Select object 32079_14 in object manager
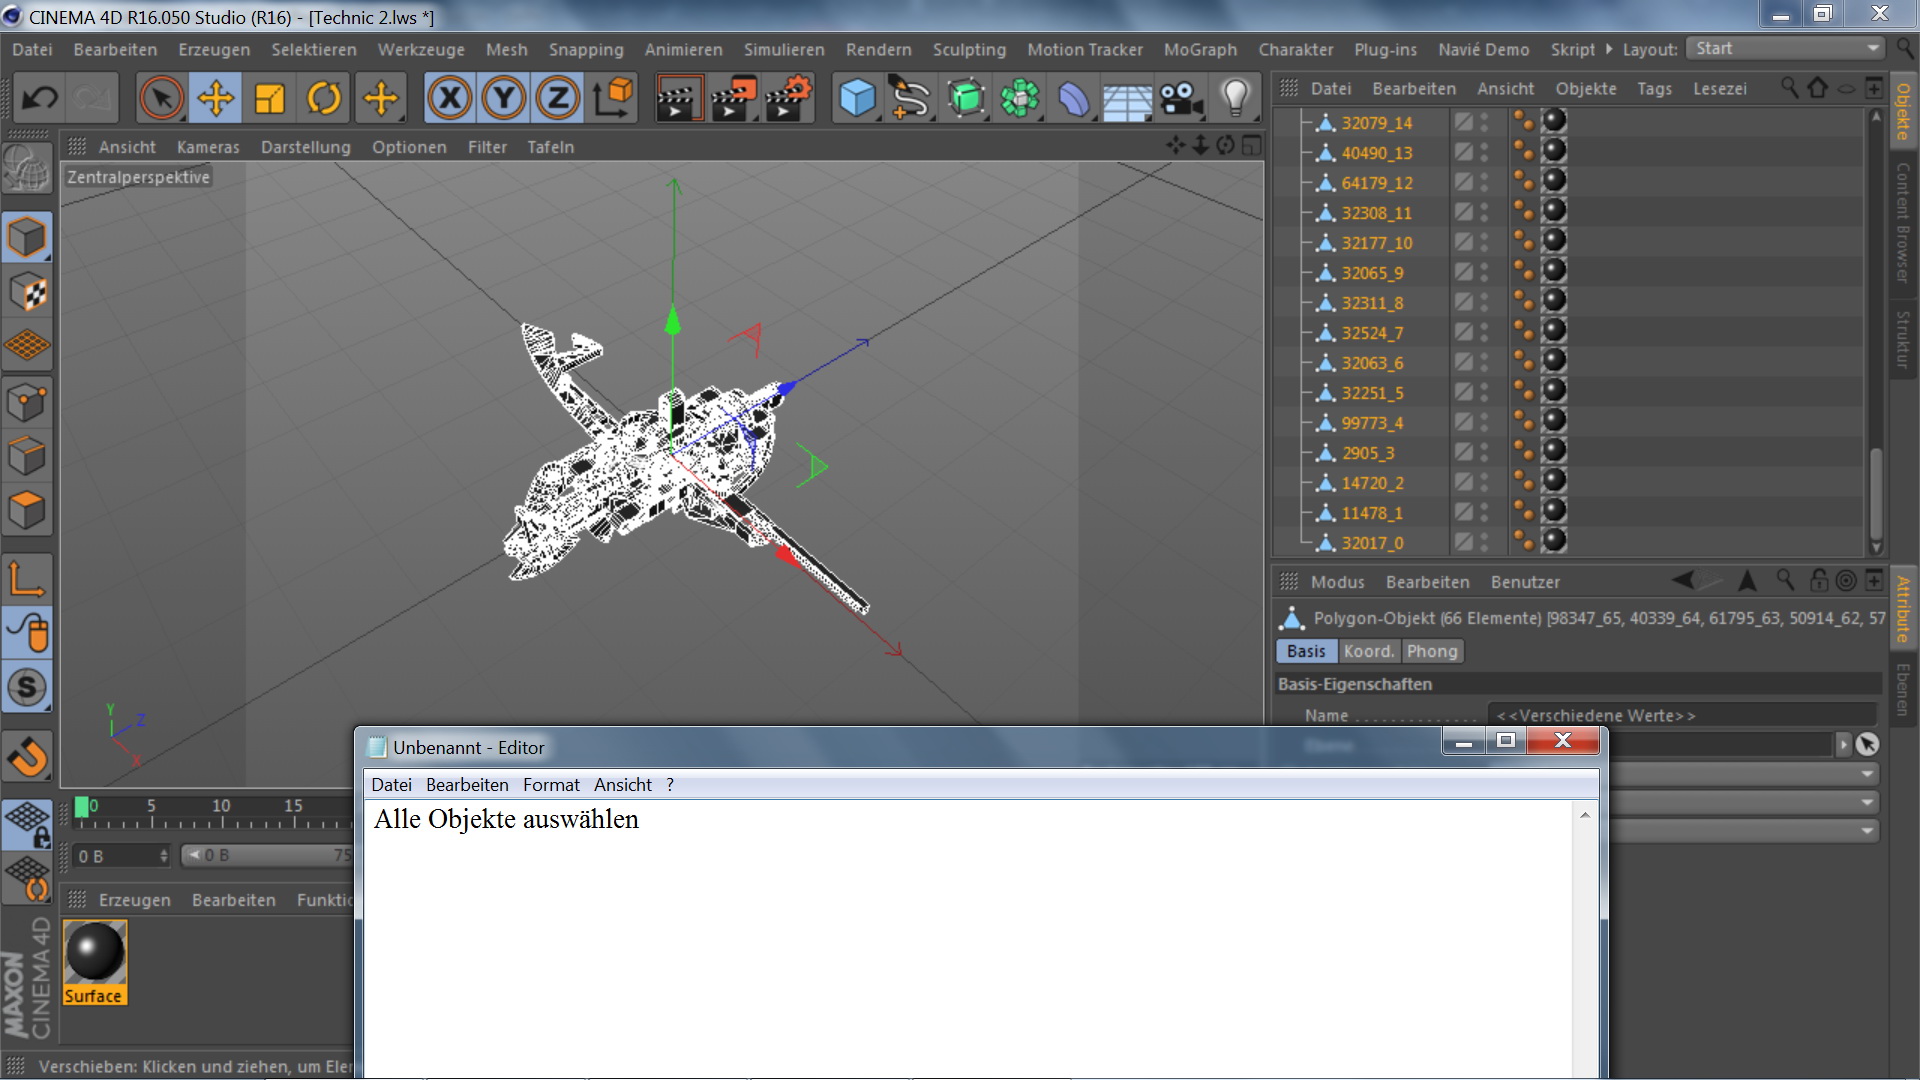The width and height of the screenshot is (1920, 1080). pos(1377,123)
